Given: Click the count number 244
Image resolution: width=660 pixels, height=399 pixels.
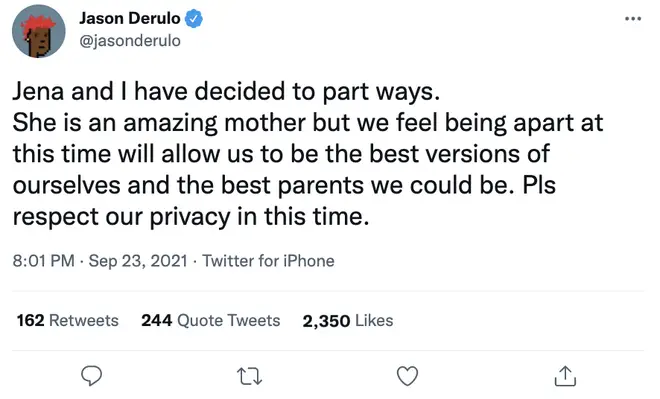Looking at the screenshot, I should tap(156, 320).
